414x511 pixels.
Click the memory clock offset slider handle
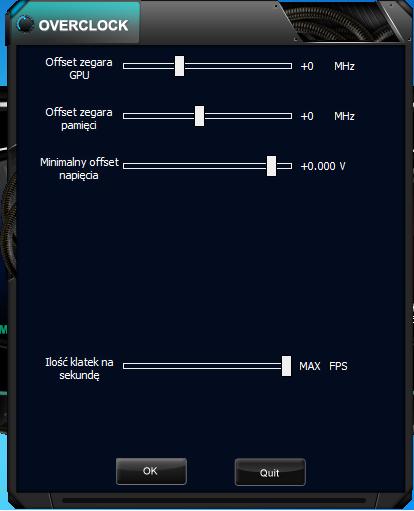point(199,116)
